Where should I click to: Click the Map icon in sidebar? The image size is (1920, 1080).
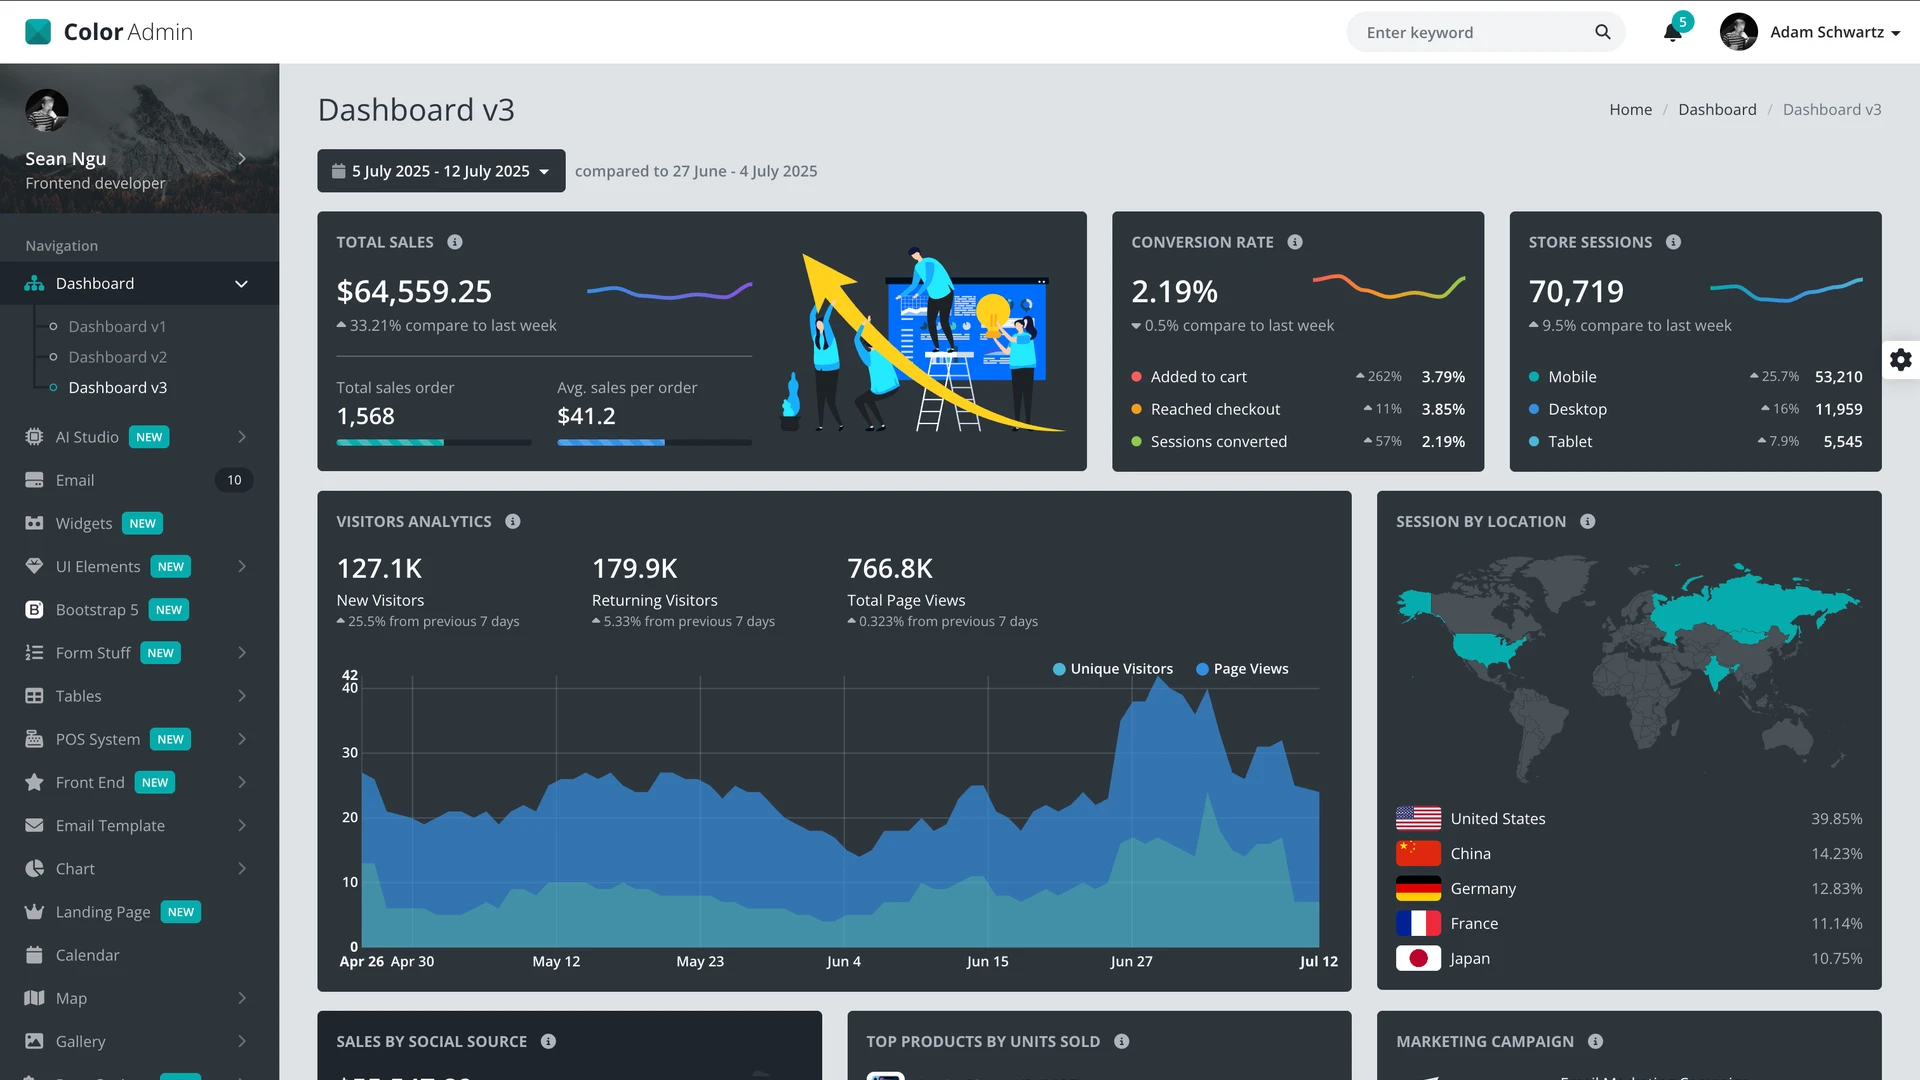coord(34,998)
